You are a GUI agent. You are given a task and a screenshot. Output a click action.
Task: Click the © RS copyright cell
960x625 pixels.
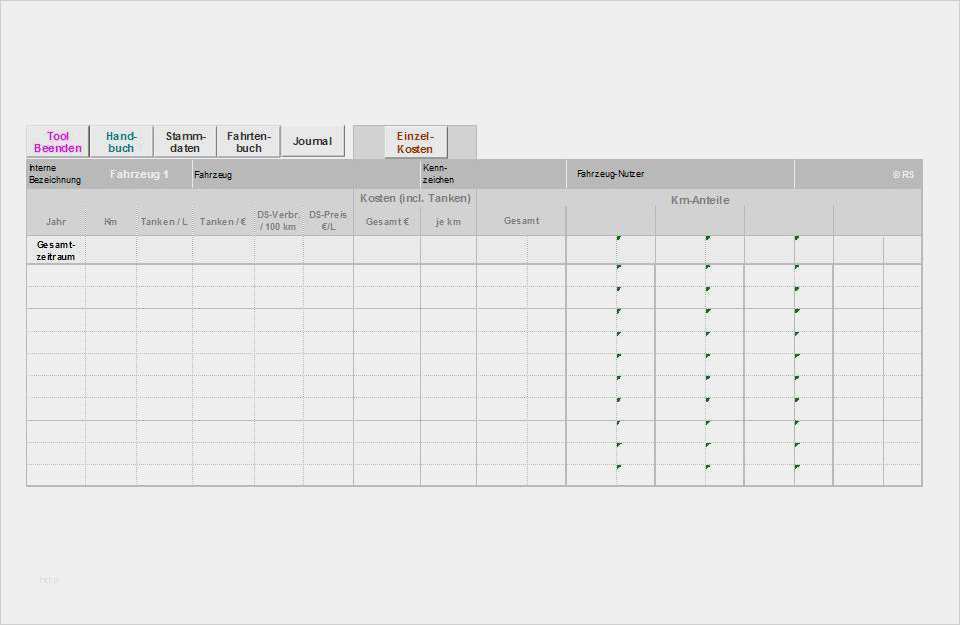(903, 174)
